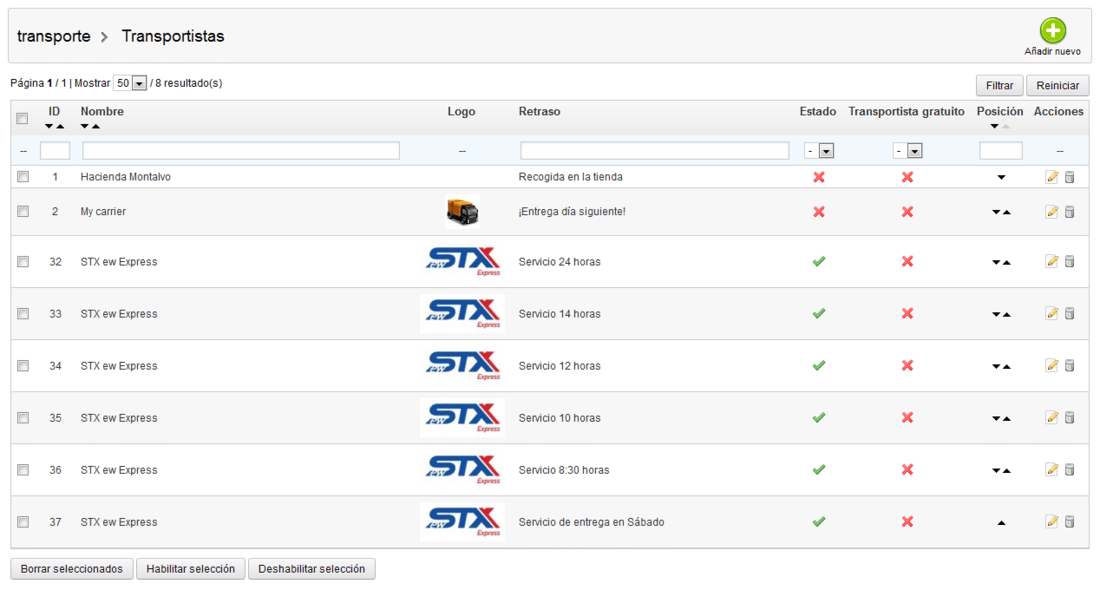Focus the Retraso filter input

click(655, 150)
